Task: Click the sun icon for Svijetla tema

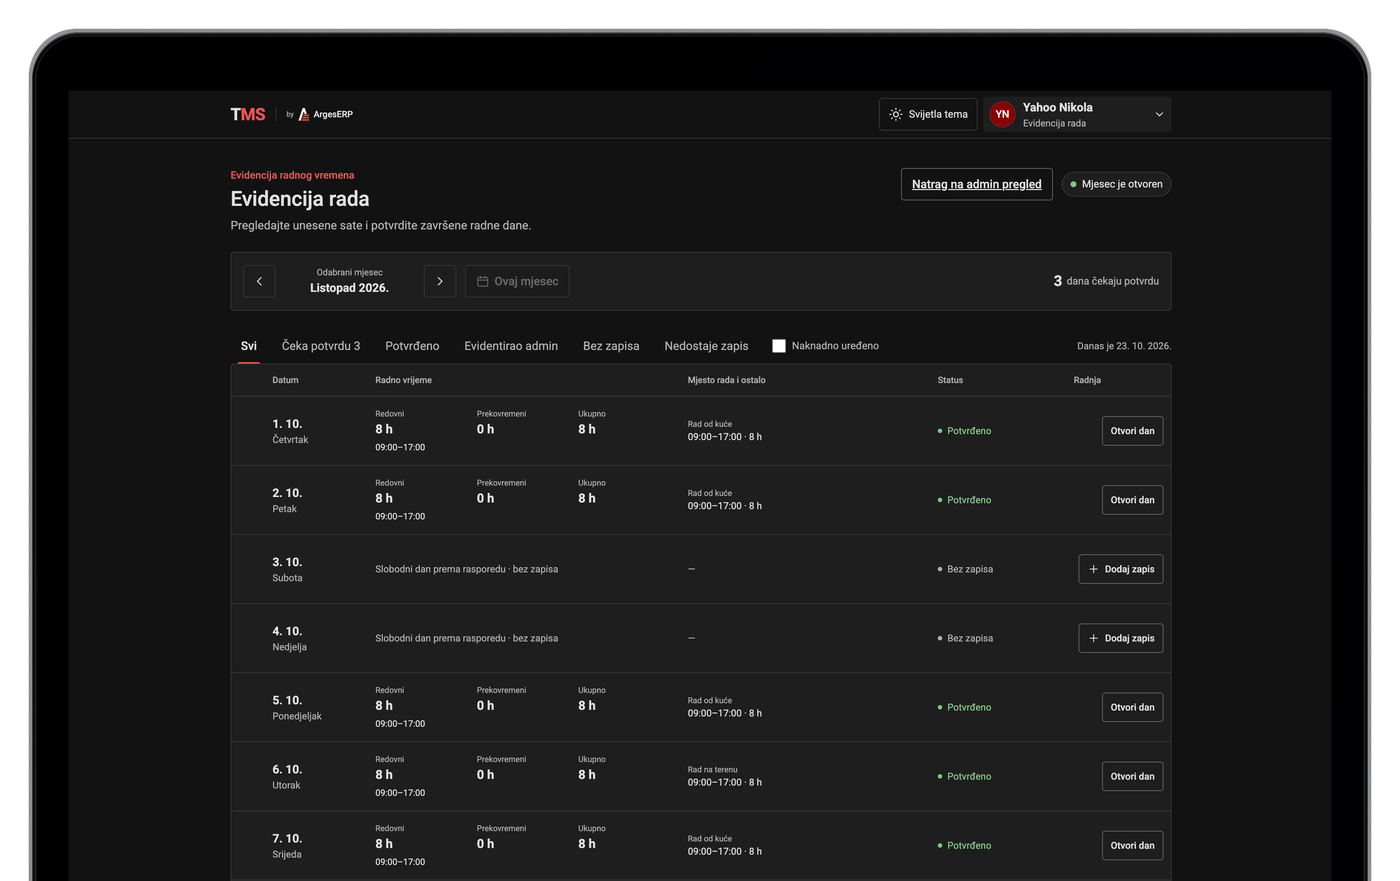Action: pos(896,114)
